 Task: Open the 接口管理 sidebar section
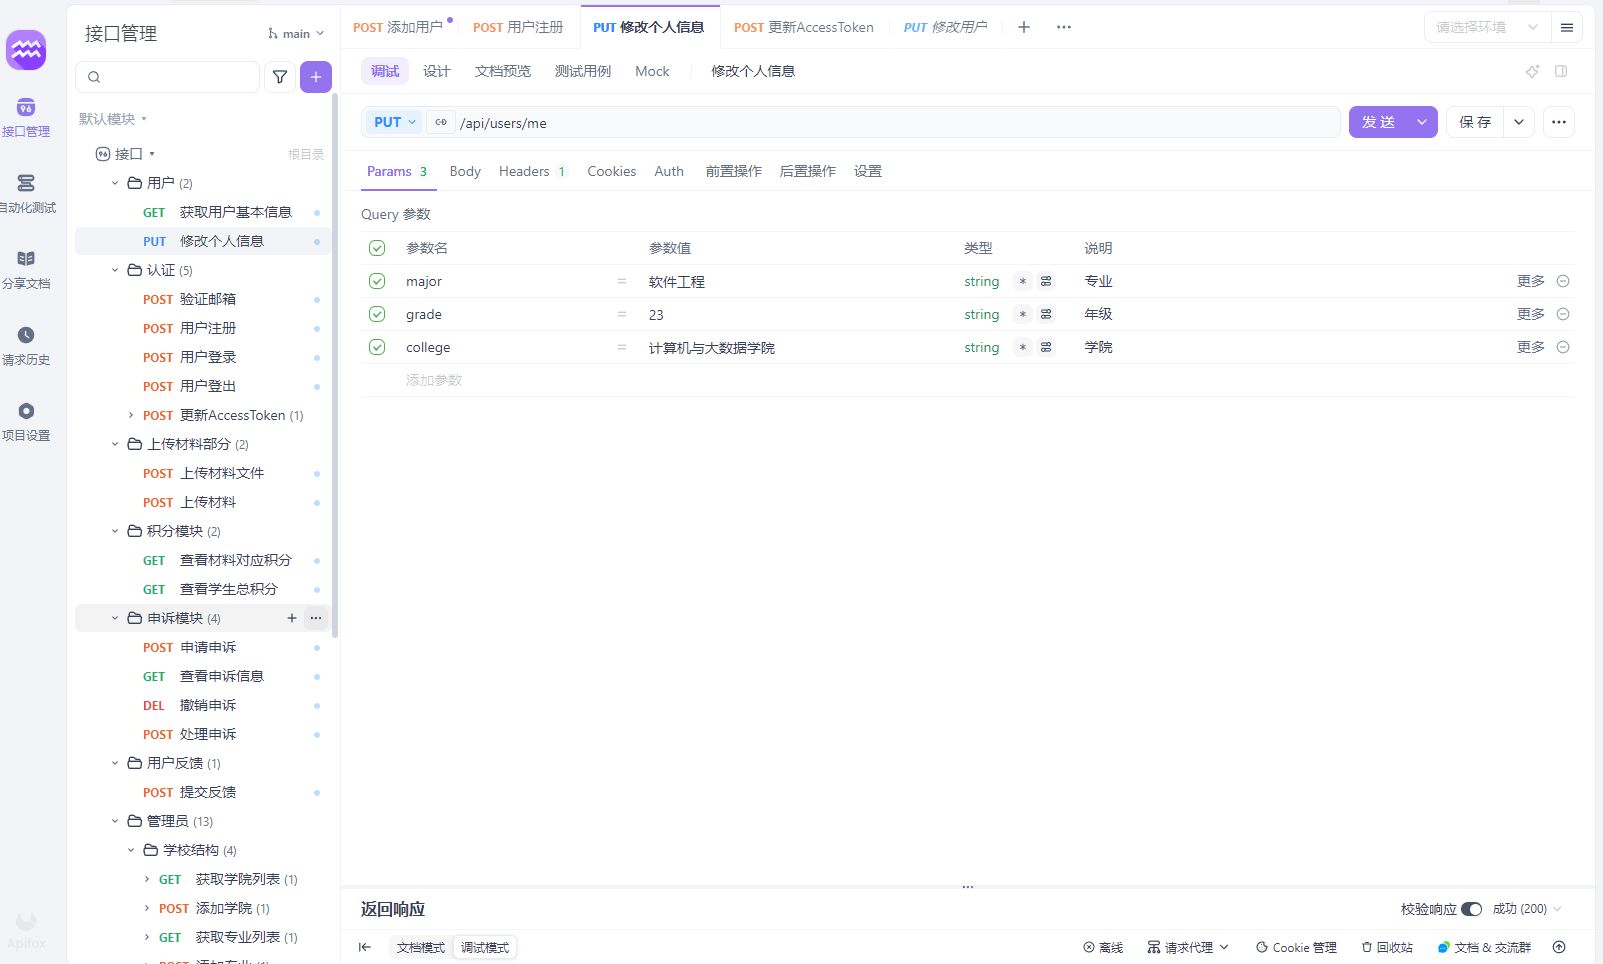[x=26, y=118]
